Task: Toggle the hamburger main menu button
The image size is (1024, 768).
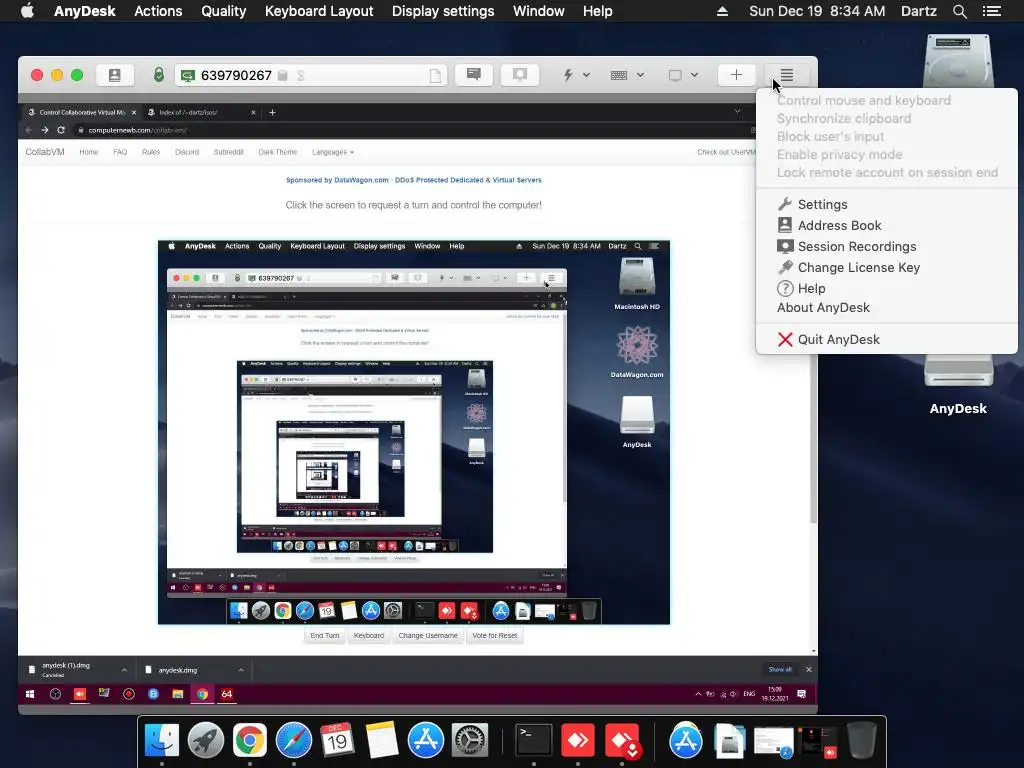Action: click(787, 75)
